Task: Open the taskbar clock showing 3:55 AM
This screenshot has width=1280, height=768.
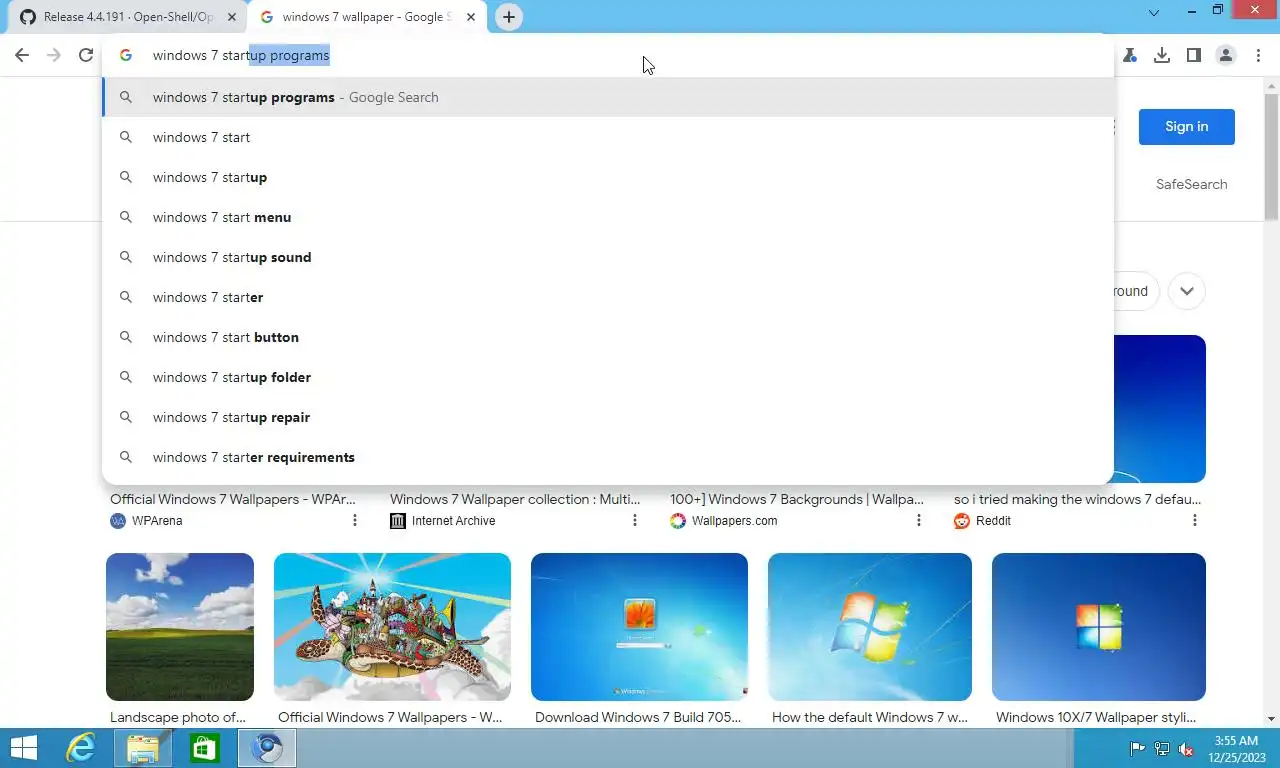Action: pyautogui.click(x=1236, y=748)
